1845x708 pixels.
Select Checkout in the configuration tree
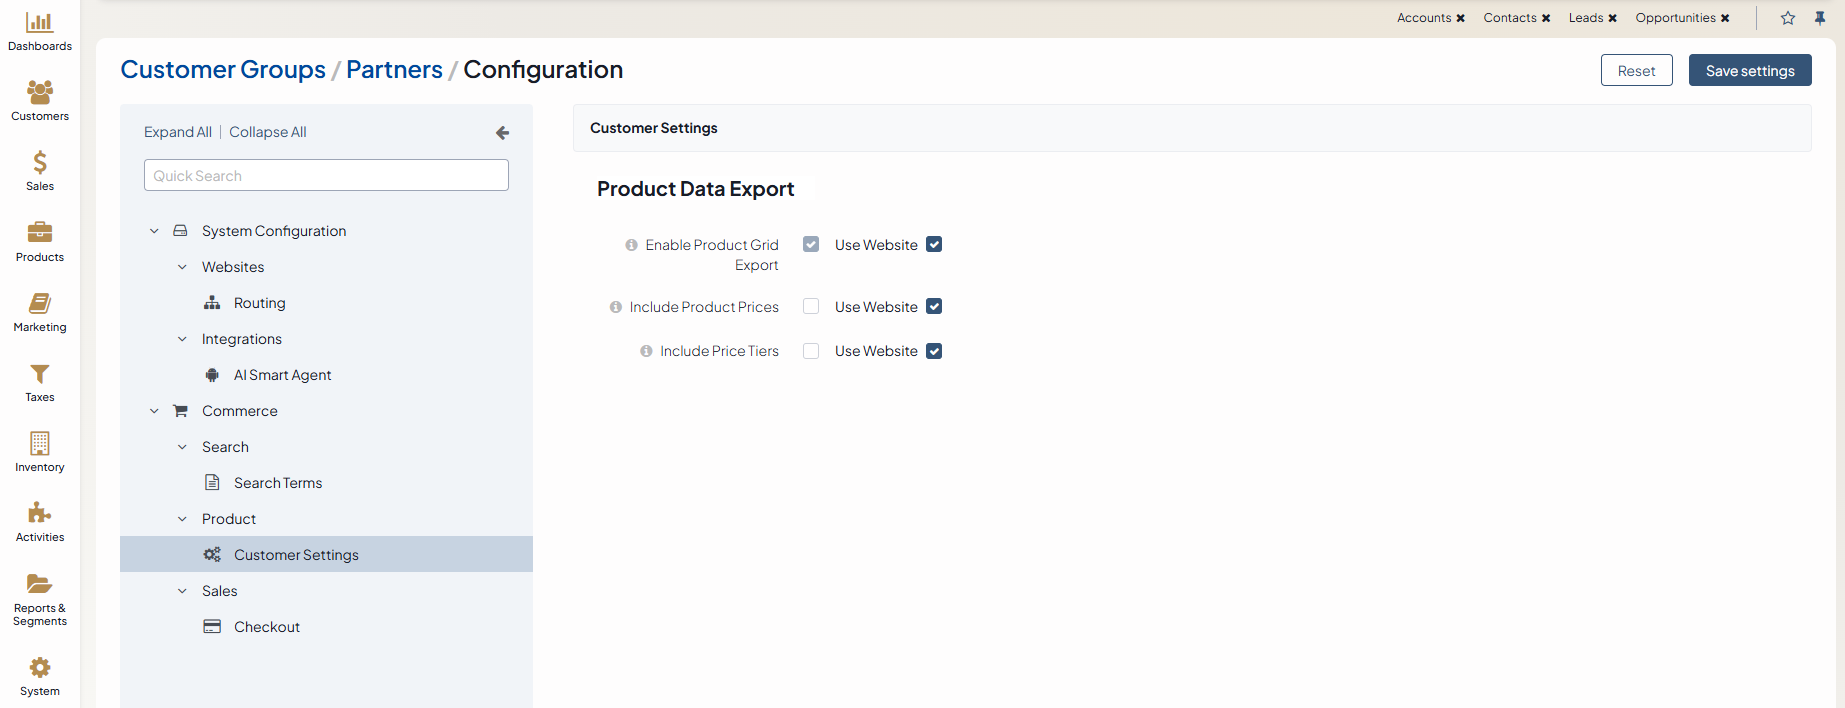click(266, 627)
